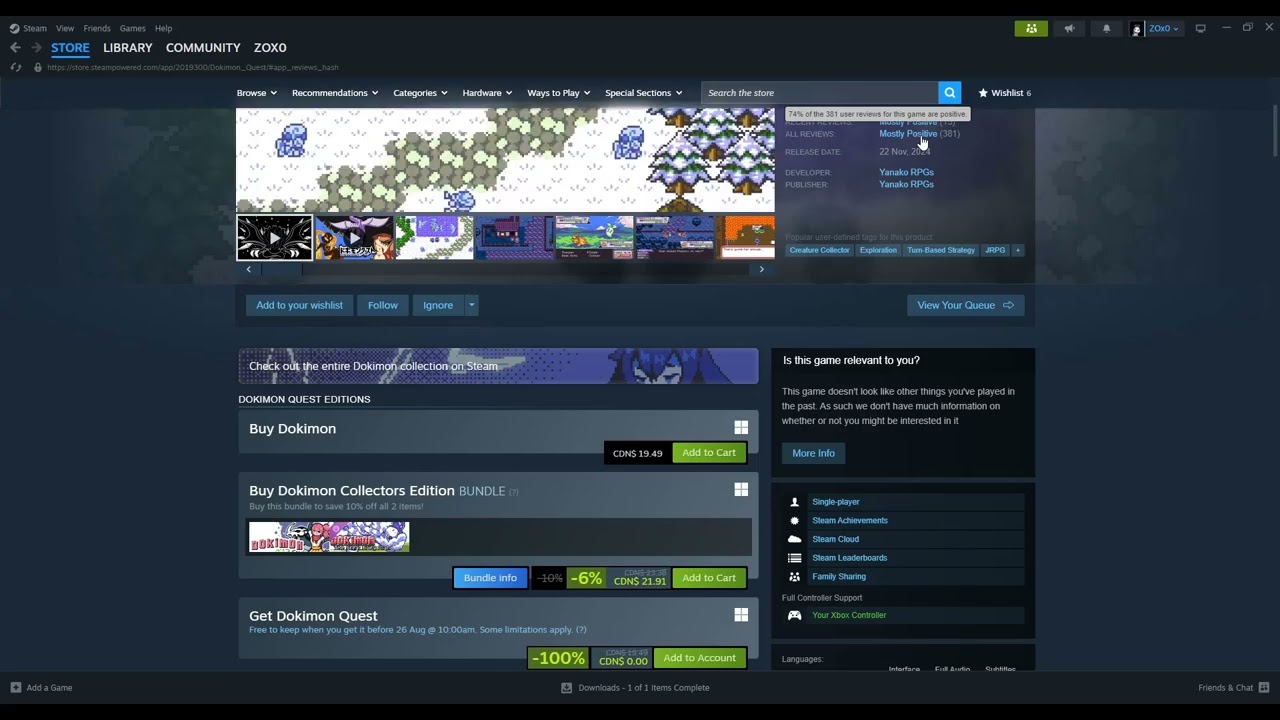This screenshot has height=720, width=1280.
Task: Open the arrow dropdown next to Ignore
Action: (x=471, y=305)
